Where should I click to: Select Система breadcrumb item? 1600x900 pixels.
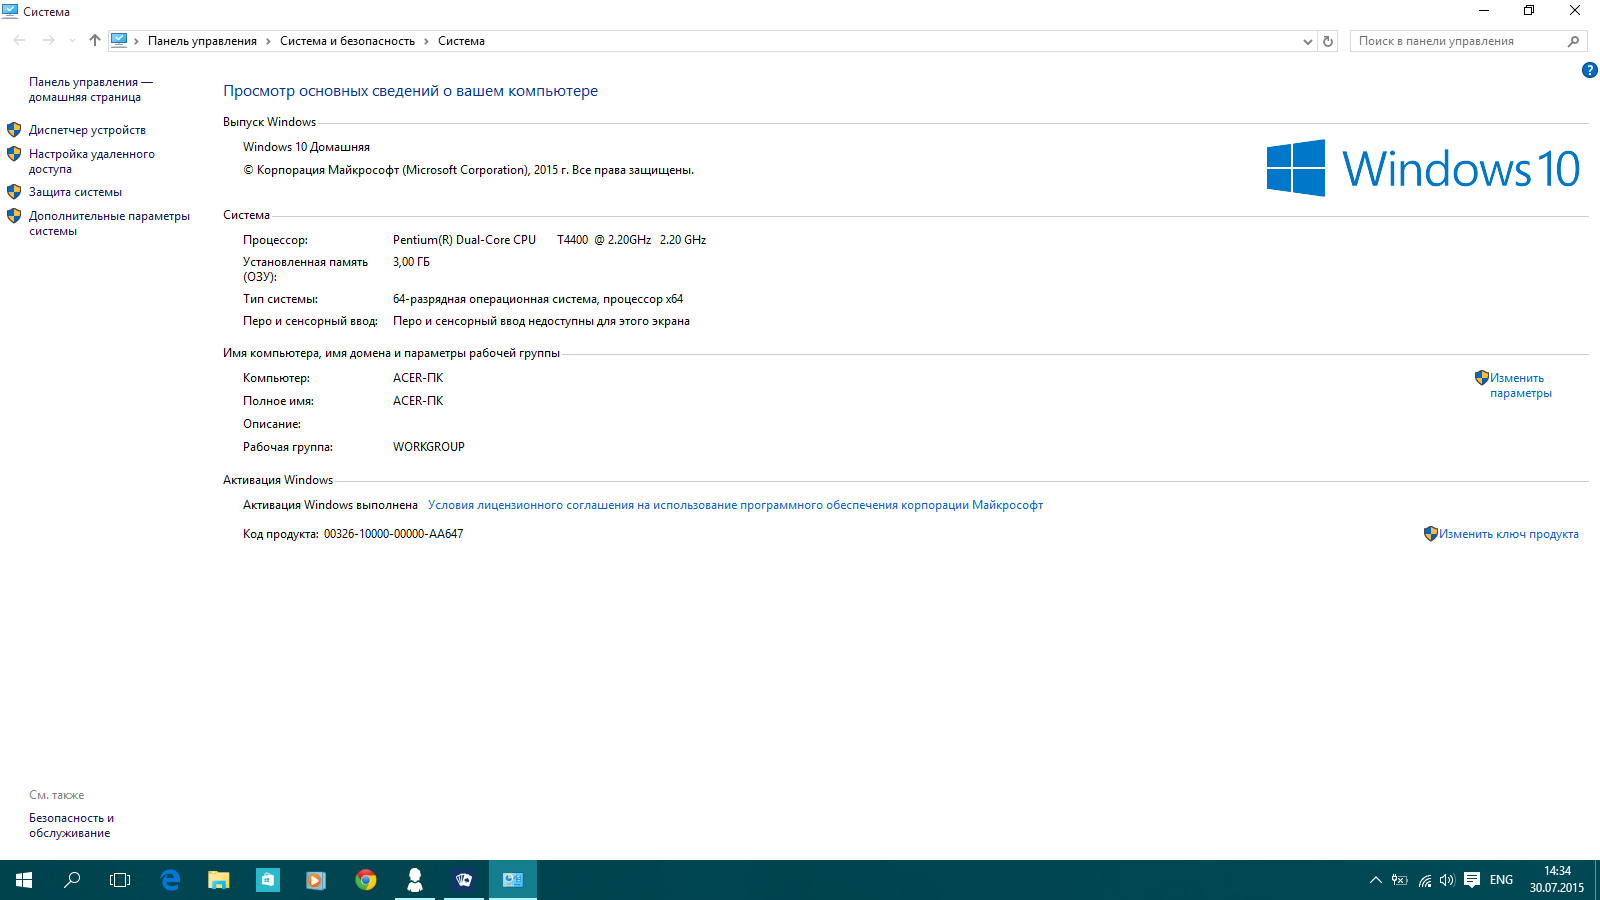click(461, 41)
